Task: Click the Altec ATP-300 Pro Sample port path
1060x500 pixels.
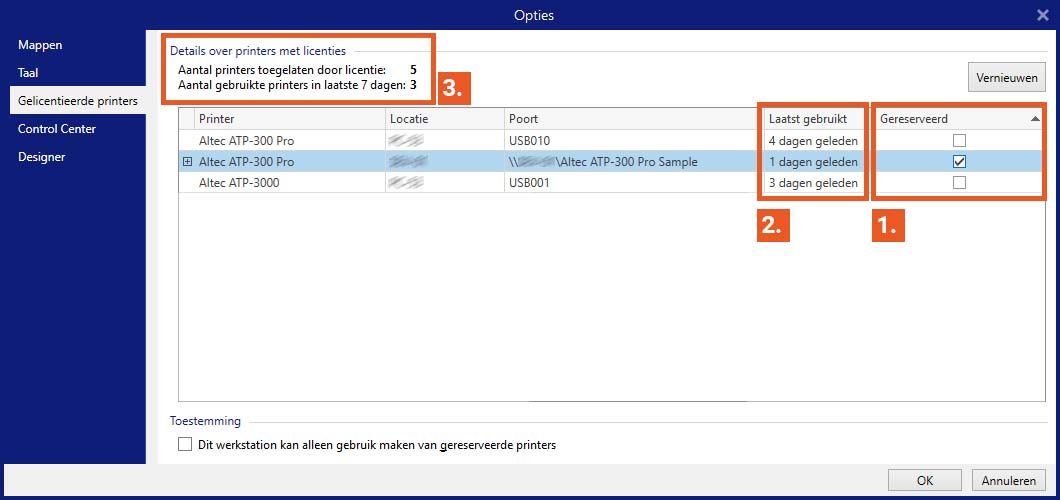Action: [x=603, y=162]
